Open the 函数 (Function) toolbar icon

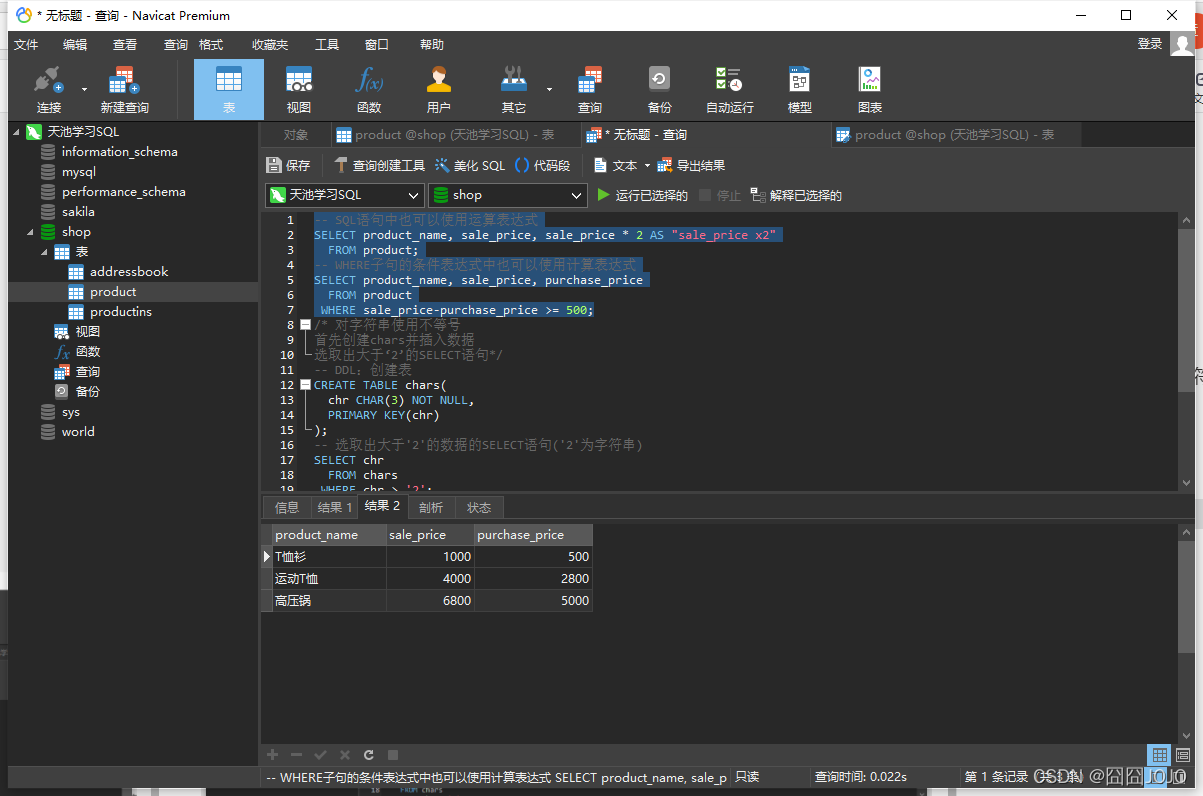(369, 90)
